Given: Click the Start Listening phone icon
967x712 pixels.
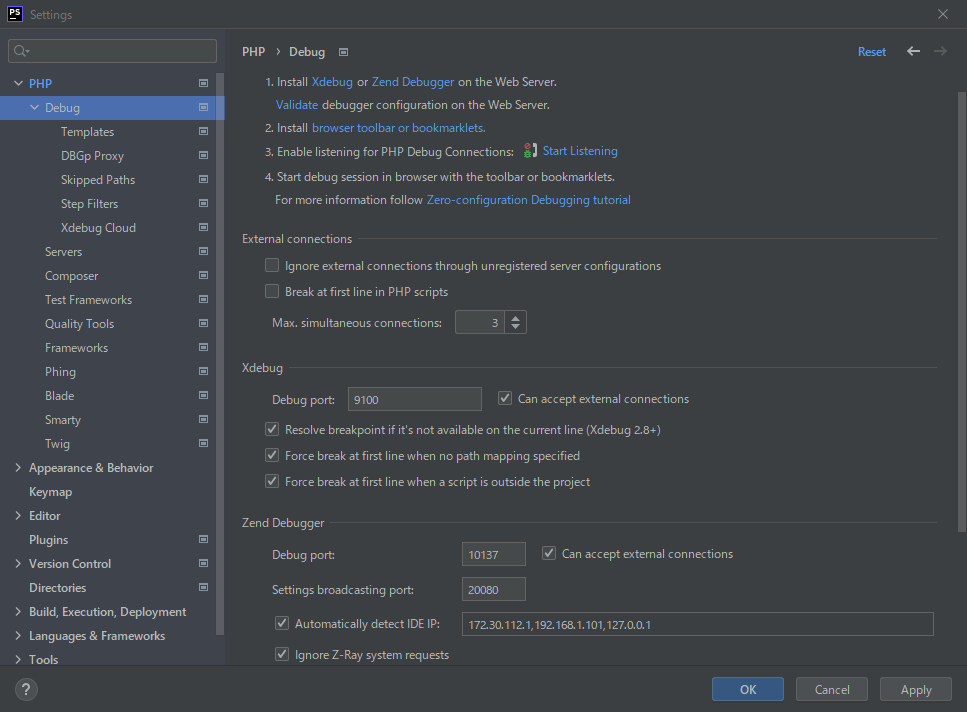Looking at the screenshot, I should point(531,151).
